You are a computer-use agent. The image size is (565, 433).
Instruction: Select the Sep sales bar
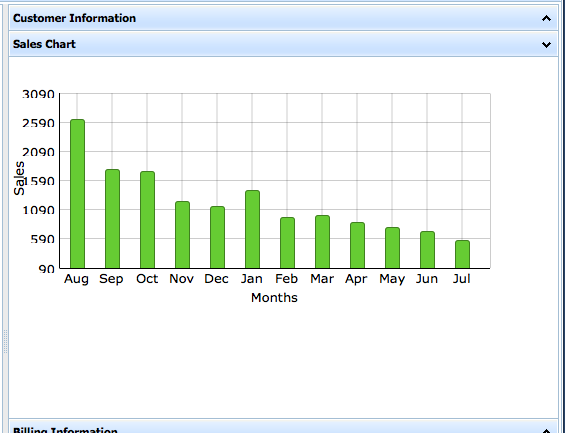pyautogui.click(x=112, y=219)
